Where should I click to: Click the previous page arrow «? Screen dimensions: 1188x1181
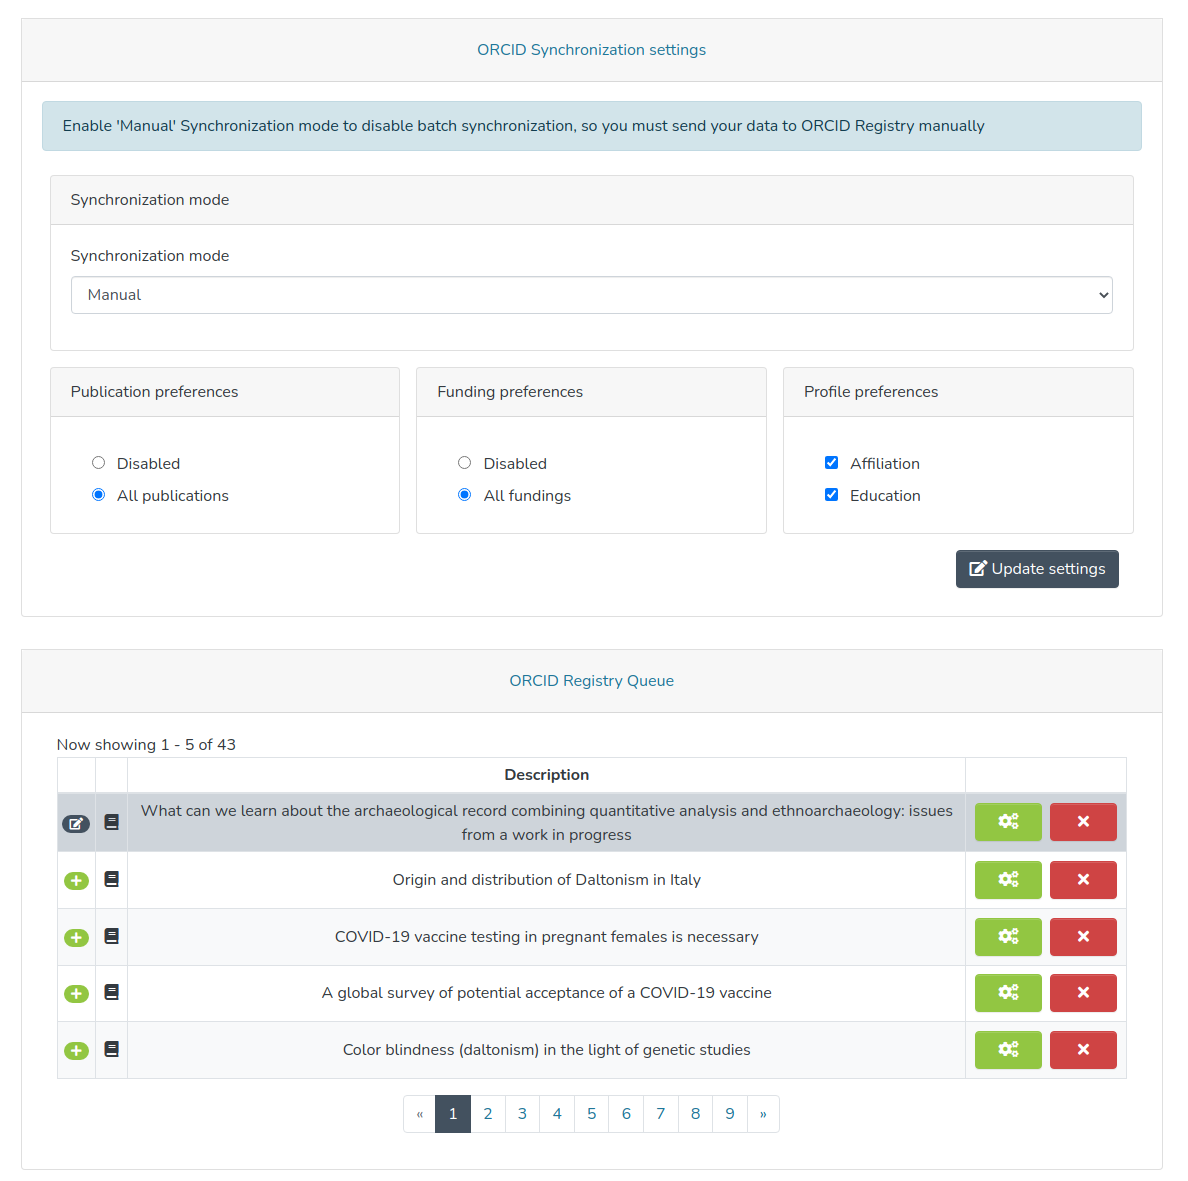[x=420, y=1114]
